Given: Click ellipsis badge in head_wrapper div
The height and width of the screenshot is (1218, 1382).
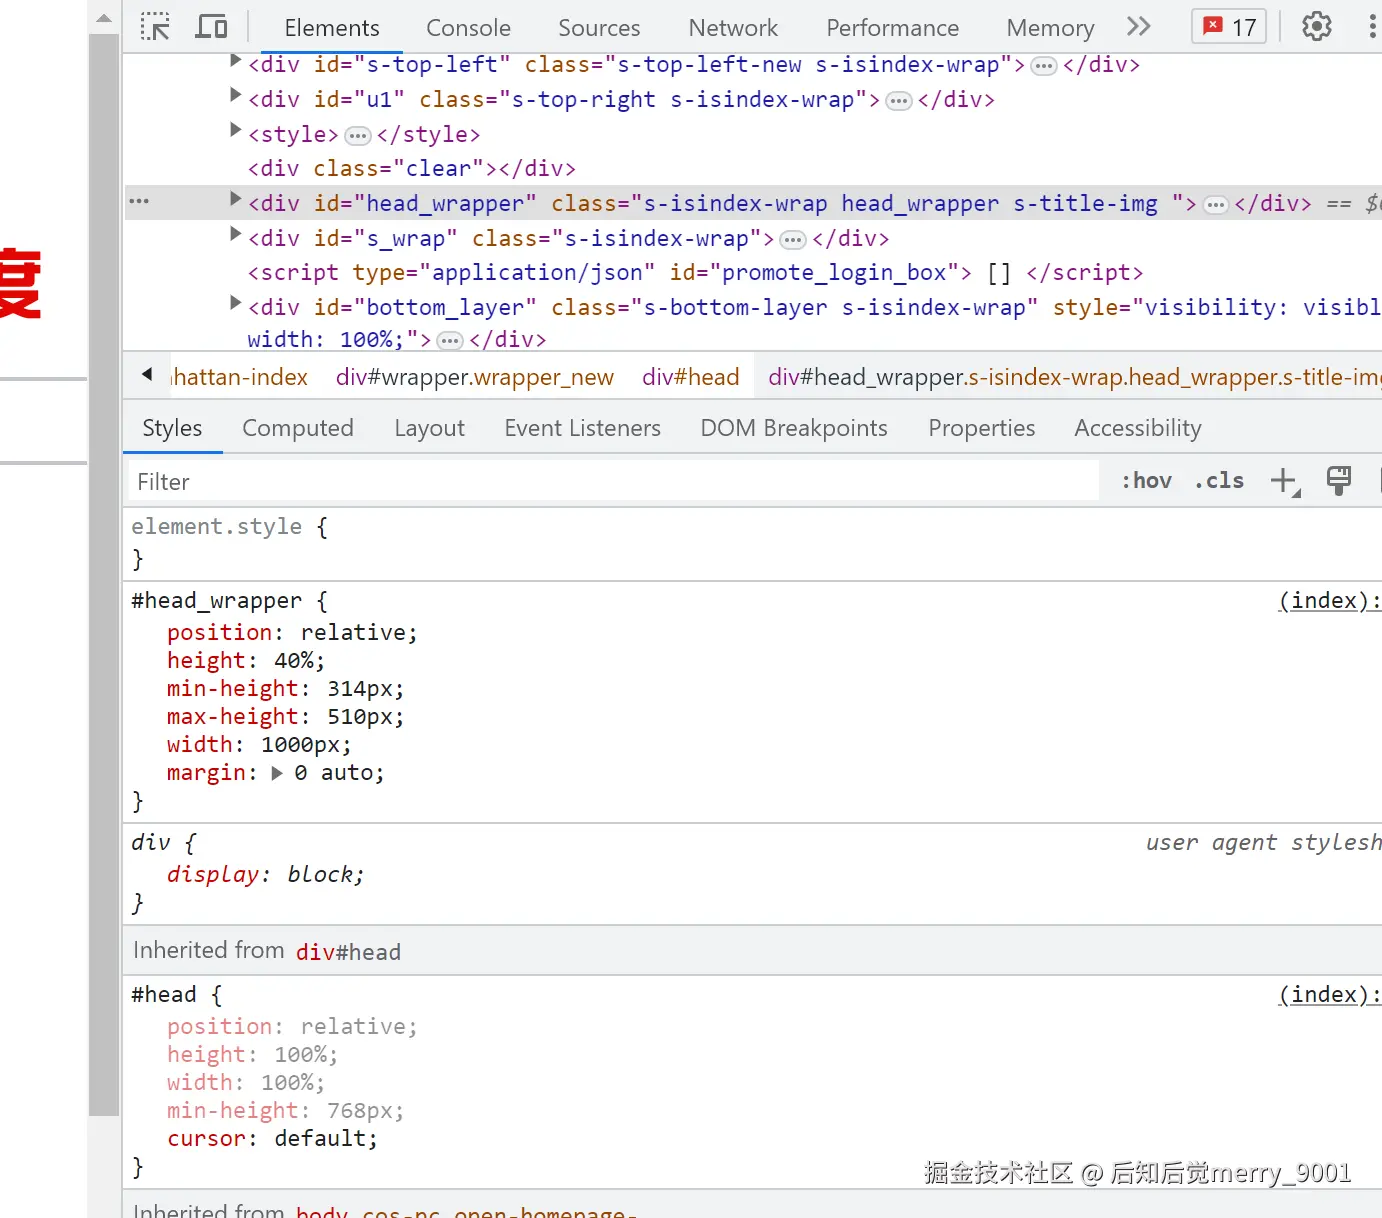Looking at the screenshot, I should (1215, 205).
